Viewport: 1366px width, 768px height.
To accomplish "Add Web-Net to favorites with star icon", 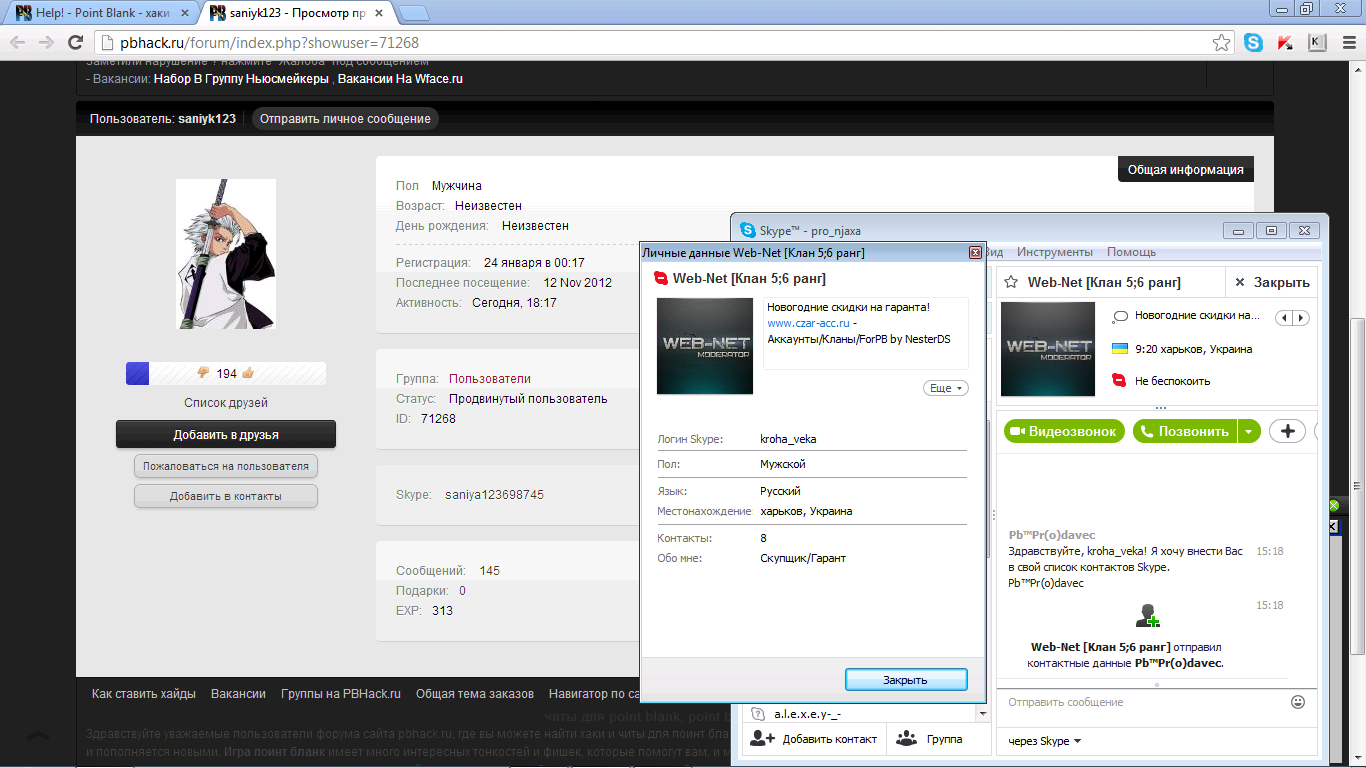I will (x=1011, y=282).
